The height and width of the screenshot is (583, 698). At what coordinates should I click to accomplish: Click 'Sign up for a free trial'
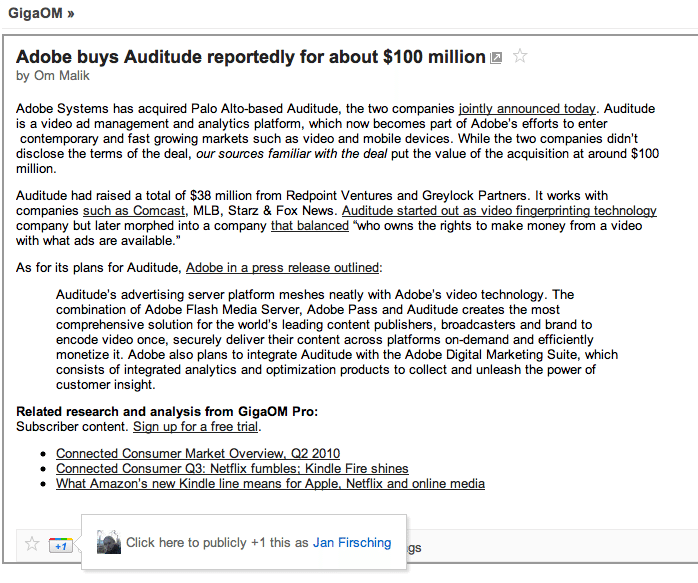pyautogui.click(x=195, y=426)
